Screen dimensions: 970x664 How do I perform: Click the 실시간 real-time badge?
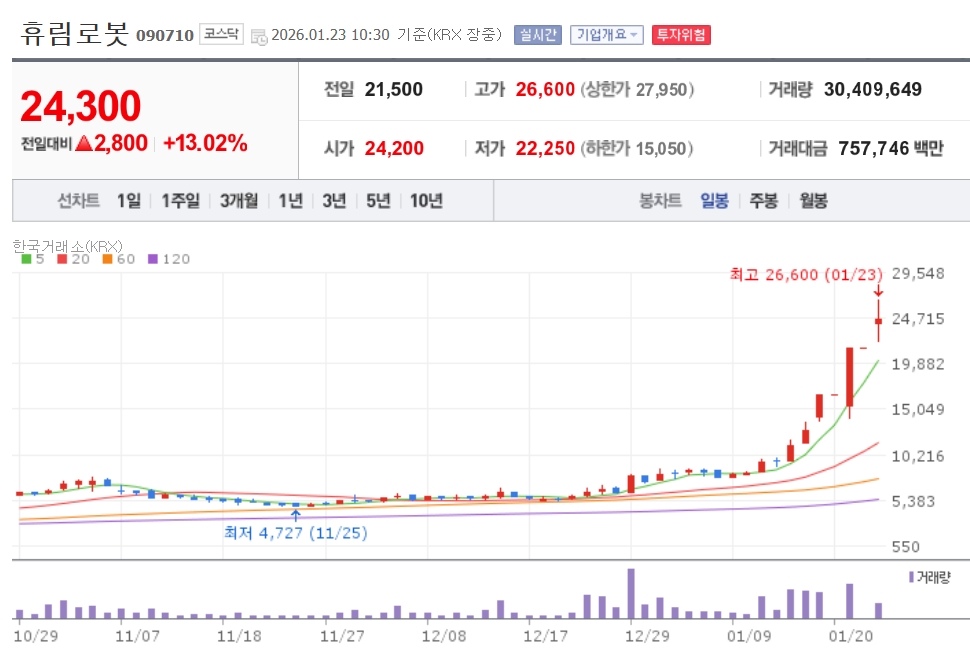point(538,35)
